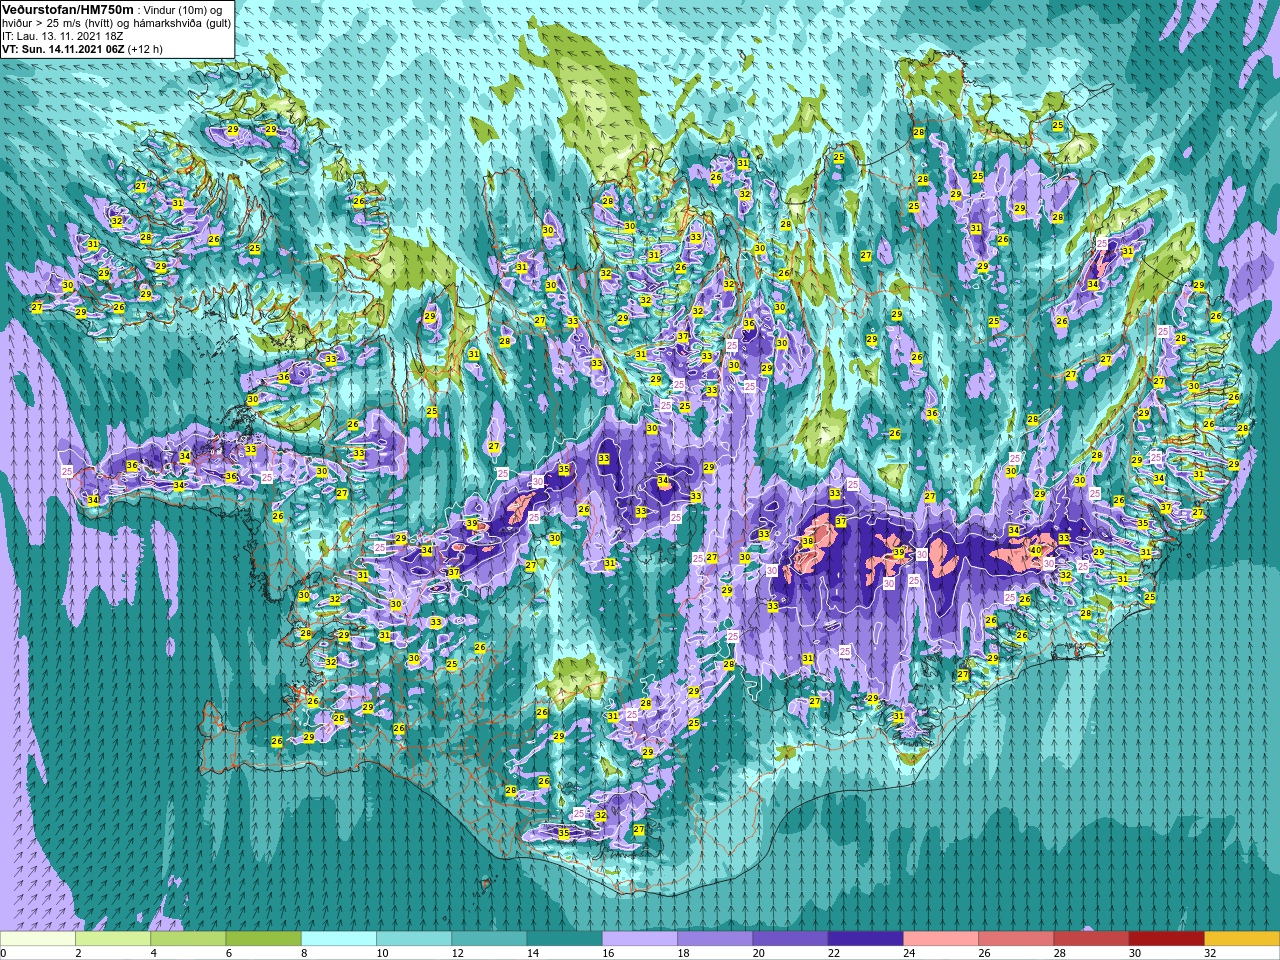Click the cyan legend swatch between 8 and 10
The height and width of the screenshot is (960, 1280).
tap(339, 939)
